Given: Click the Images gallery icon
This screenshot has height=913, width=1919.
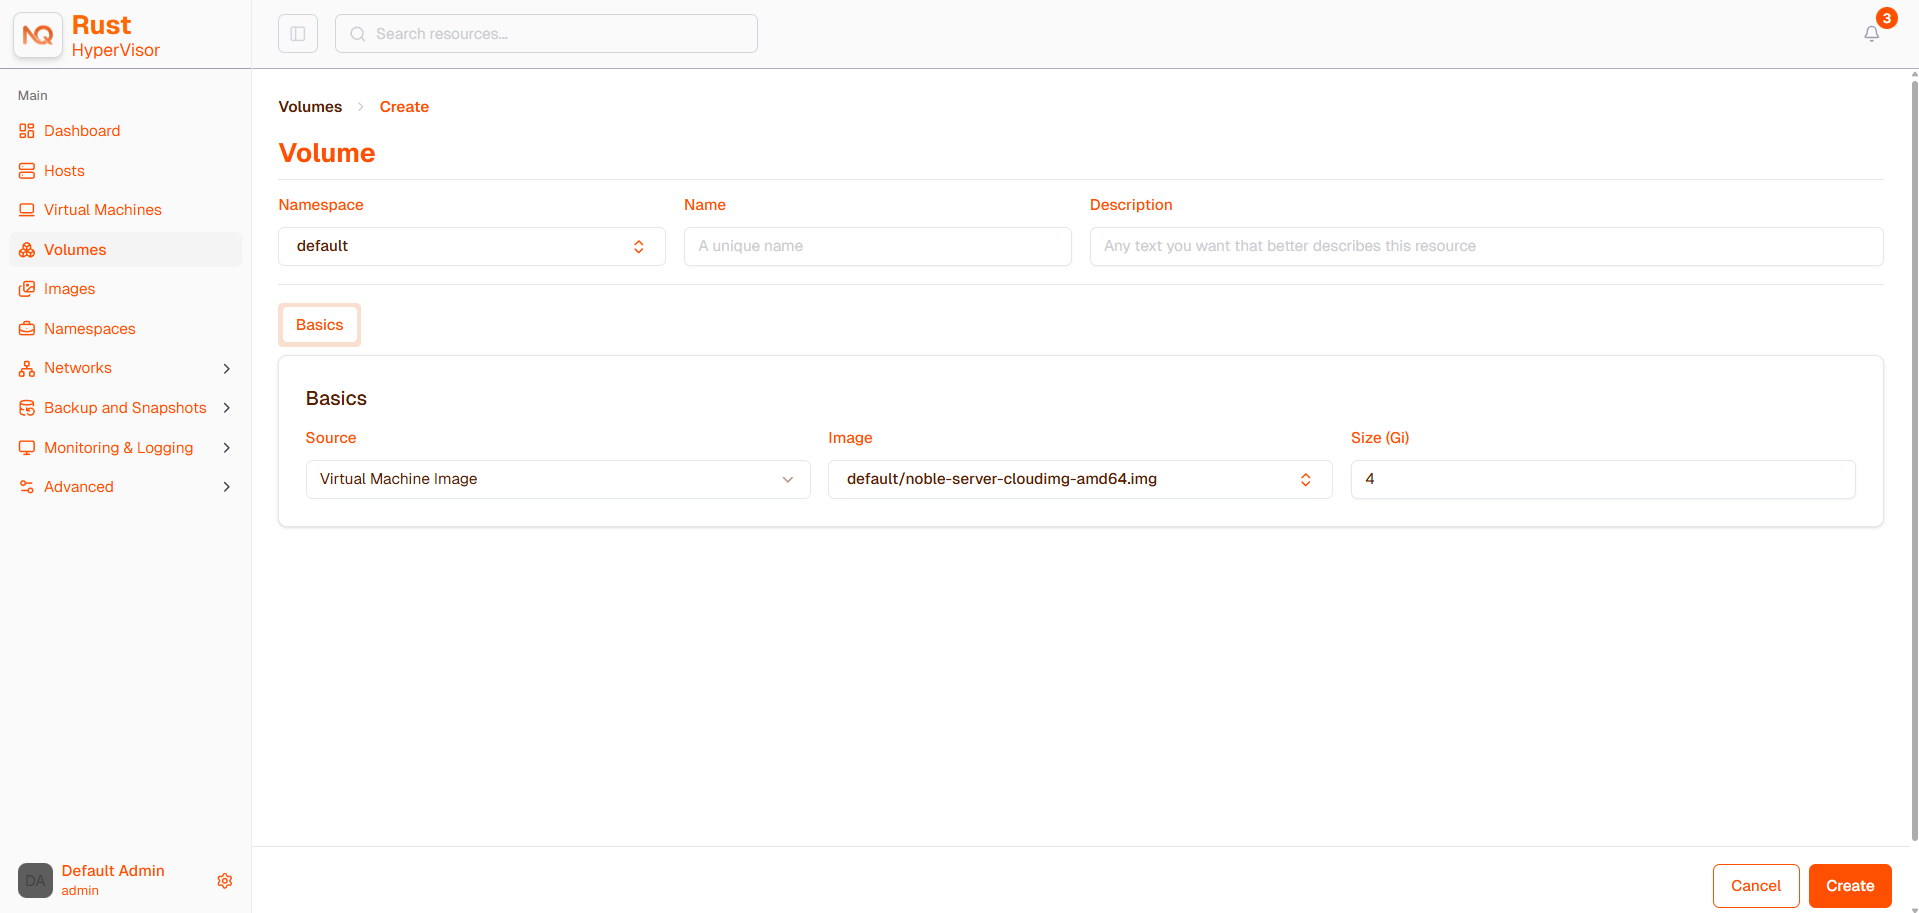Looking at the screenshot, I should (x=27, y=289).
